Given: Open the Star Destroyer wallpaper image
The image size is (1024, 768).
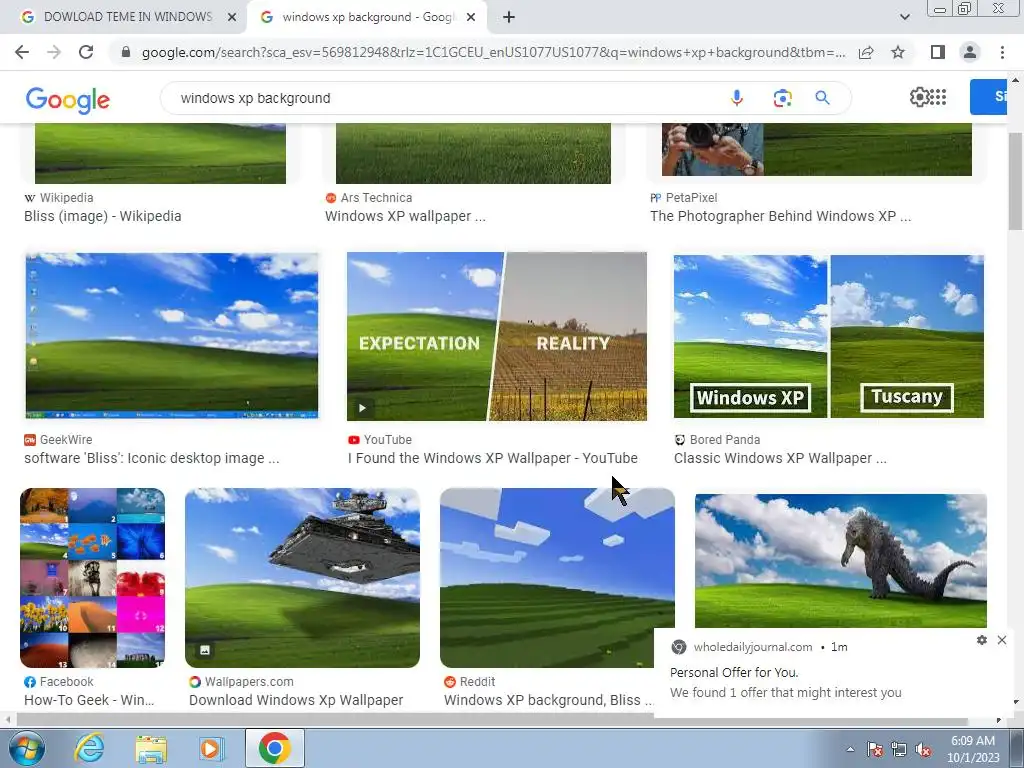Looking at the screenshot, I should coord(302,578).
